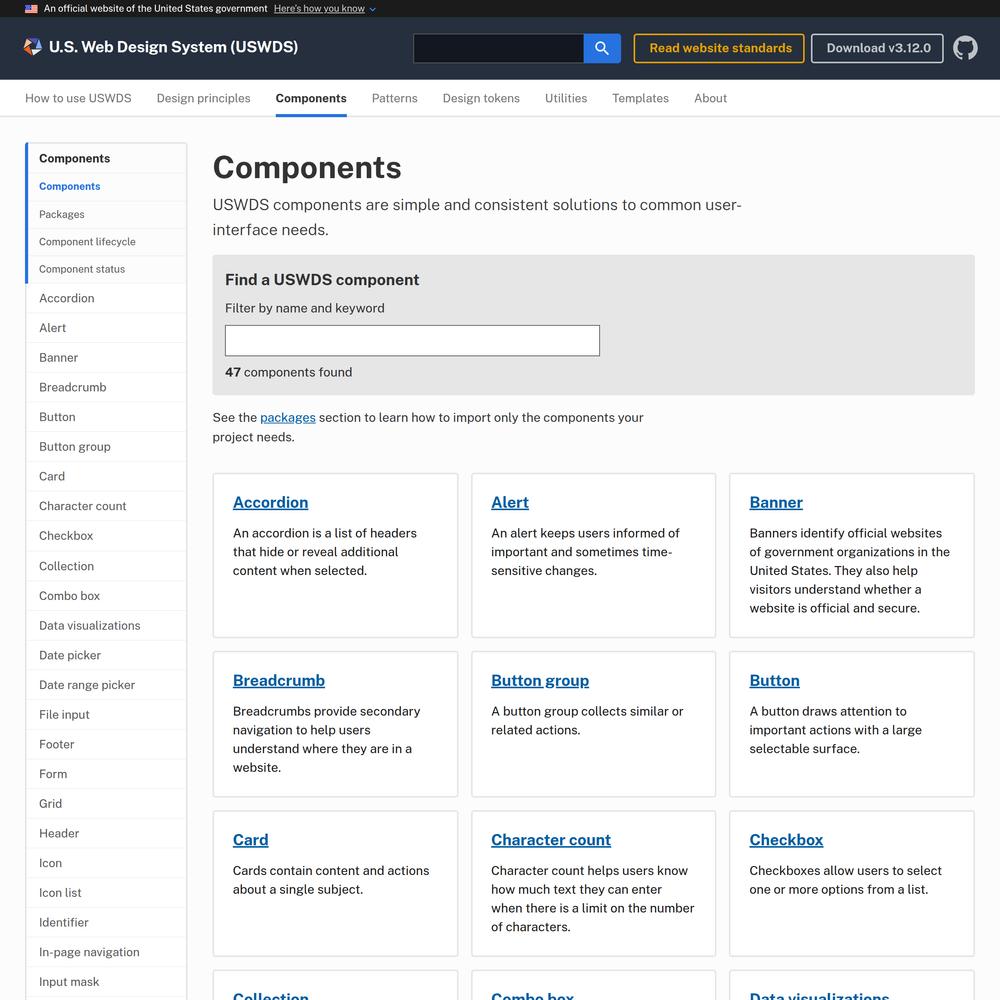Click the blue search magnifier button
Viewport: 1000px width, 1000px height.
[601, 48]
